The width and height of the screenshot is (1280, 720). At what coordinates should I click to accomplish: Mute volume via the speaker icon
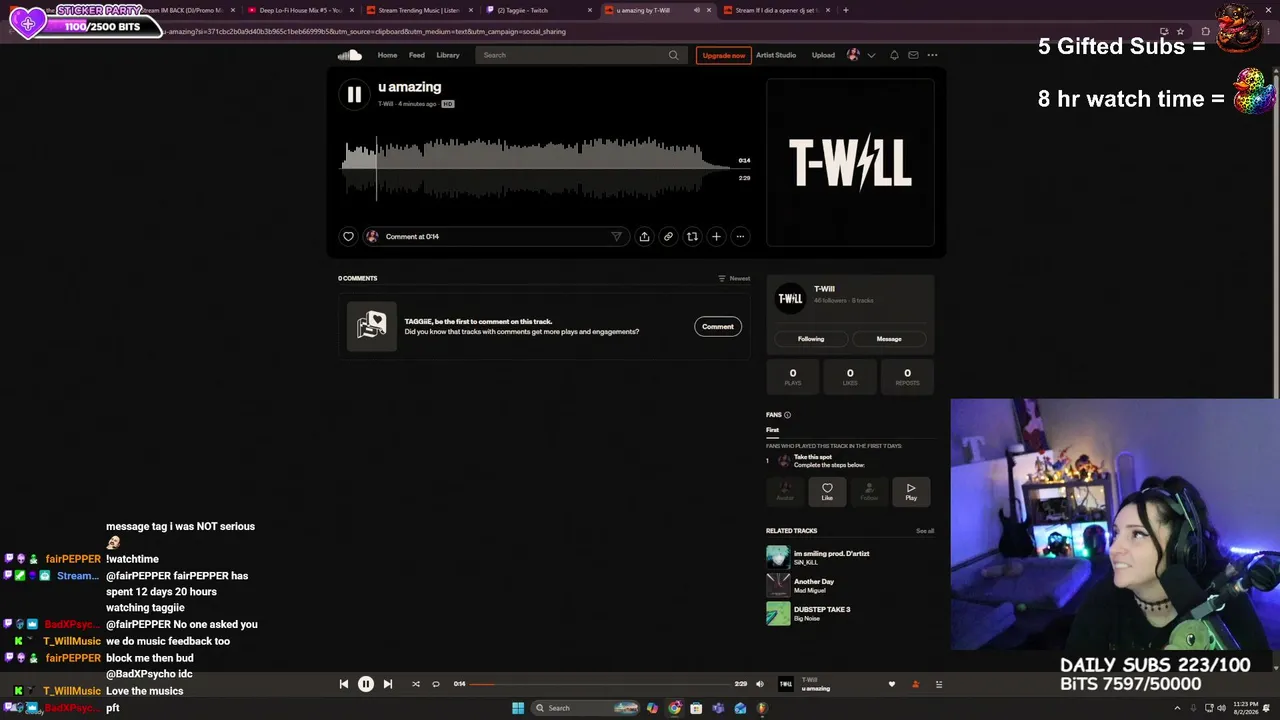[759, 684]
